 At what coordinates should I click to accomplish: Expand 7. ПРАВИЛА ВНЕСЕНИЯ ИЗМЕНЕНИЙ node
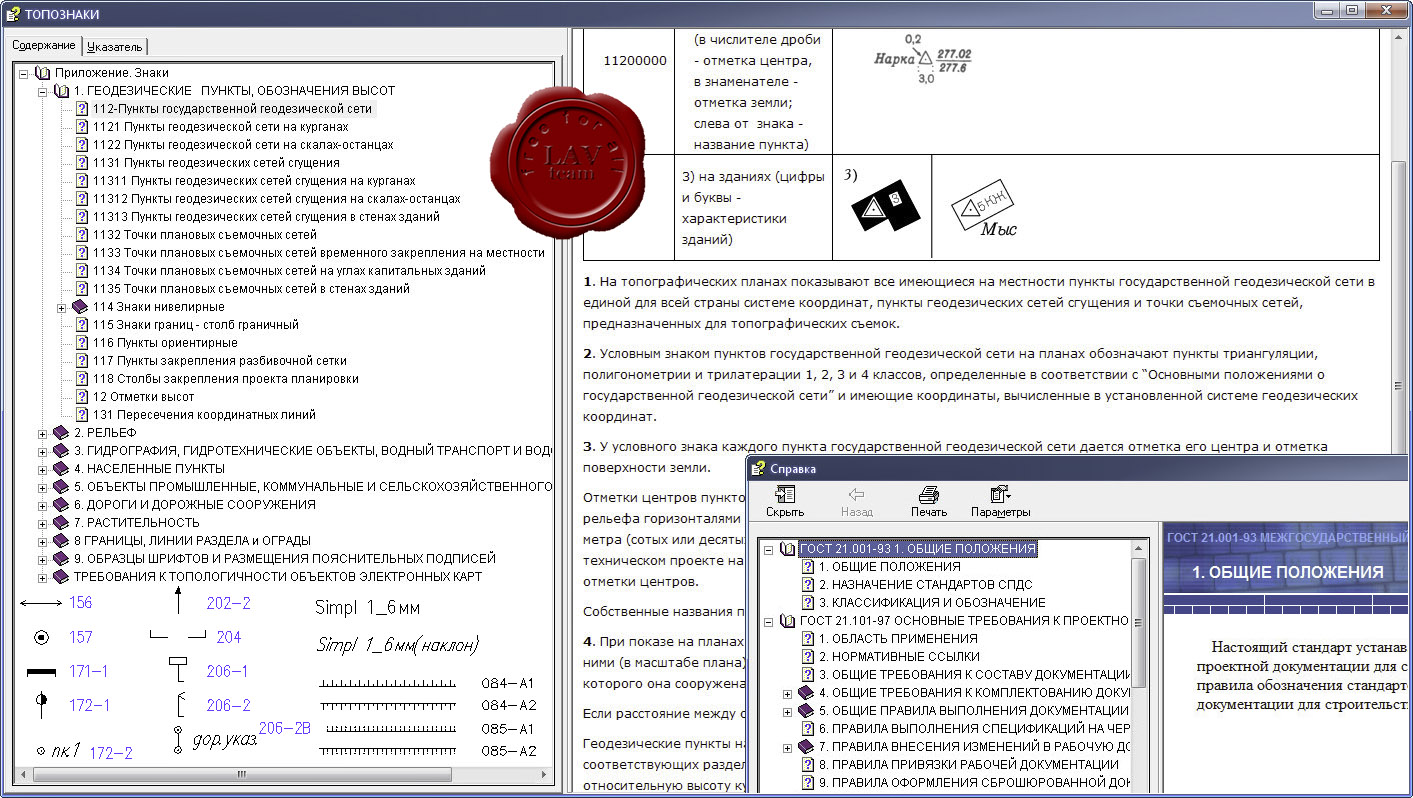pyautogui.click(x=787, y=747)
